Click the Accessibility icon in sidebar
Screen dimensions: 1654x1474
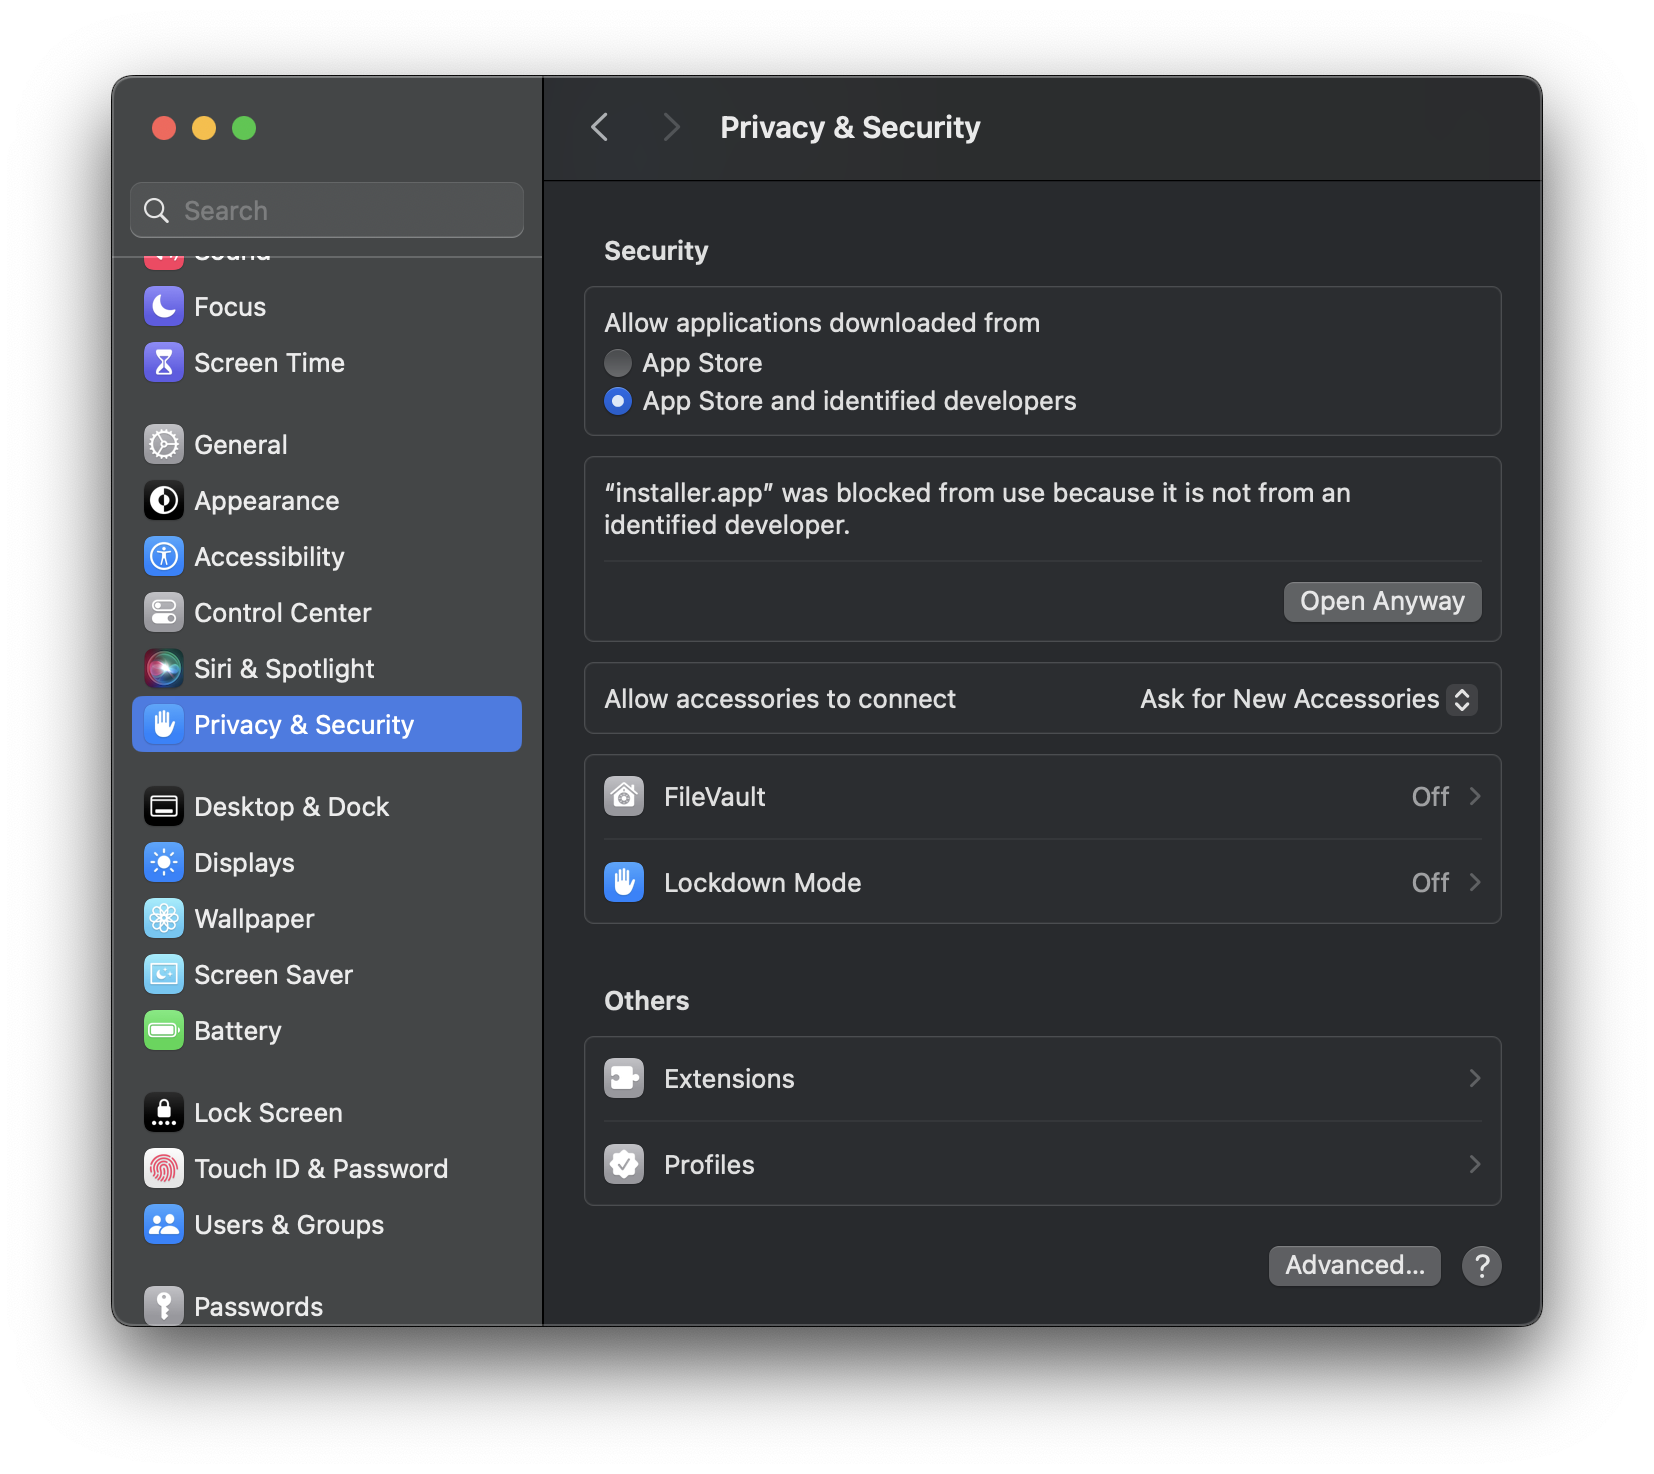point(164,556)
